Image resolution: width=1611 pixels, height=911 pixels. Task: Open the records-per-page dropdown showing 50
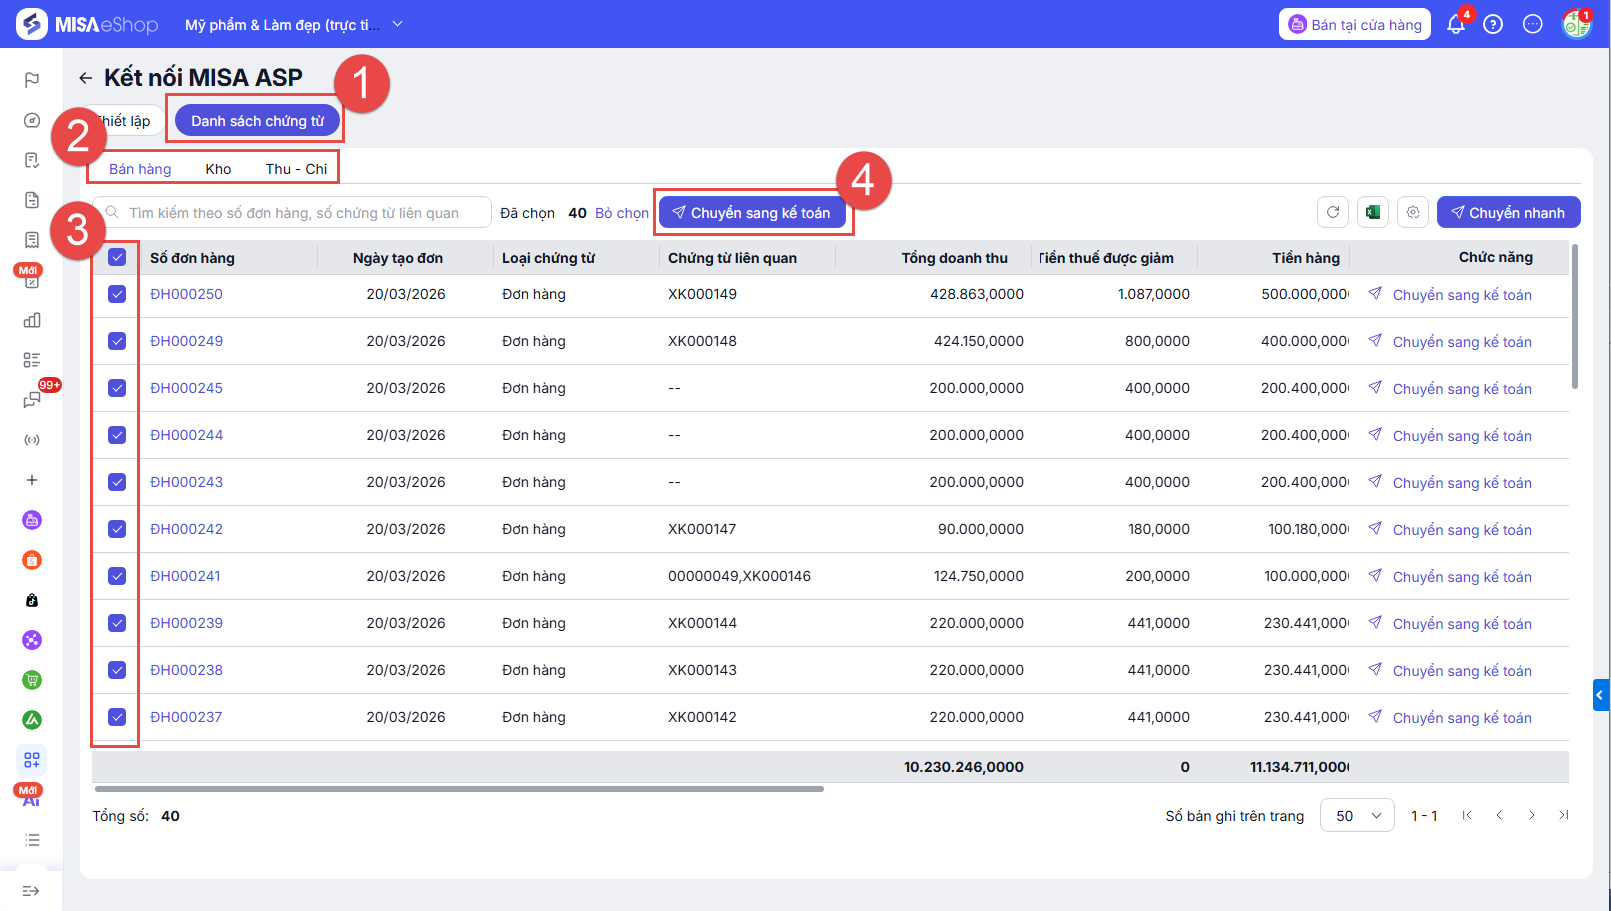click(1357, 816)
